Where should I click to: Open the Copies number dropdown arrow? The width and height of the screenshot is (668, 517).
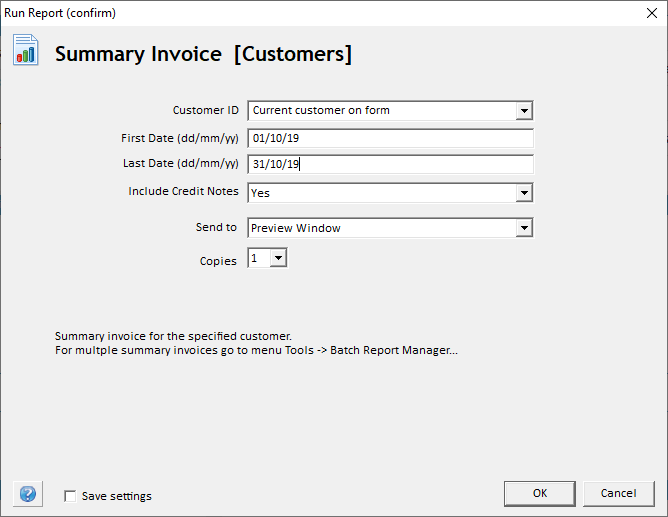(x=278, y=259)
